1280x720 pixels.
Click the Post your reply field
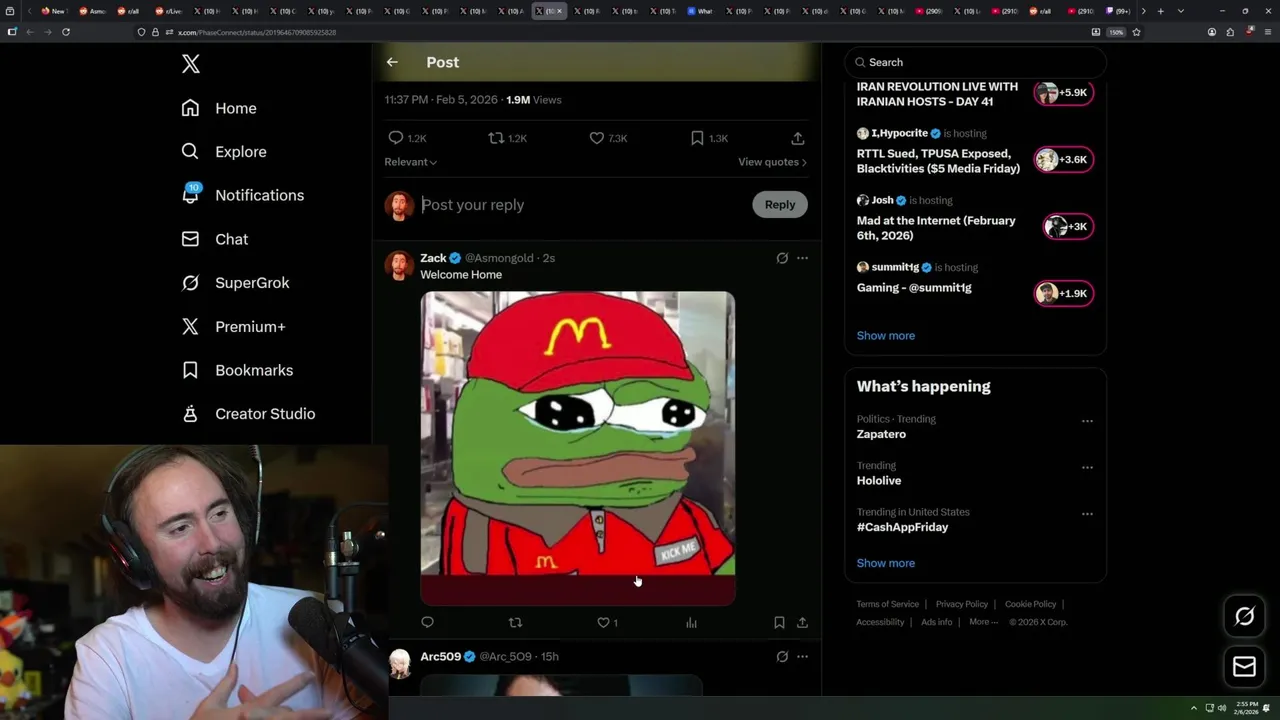(x=580, y=205)
